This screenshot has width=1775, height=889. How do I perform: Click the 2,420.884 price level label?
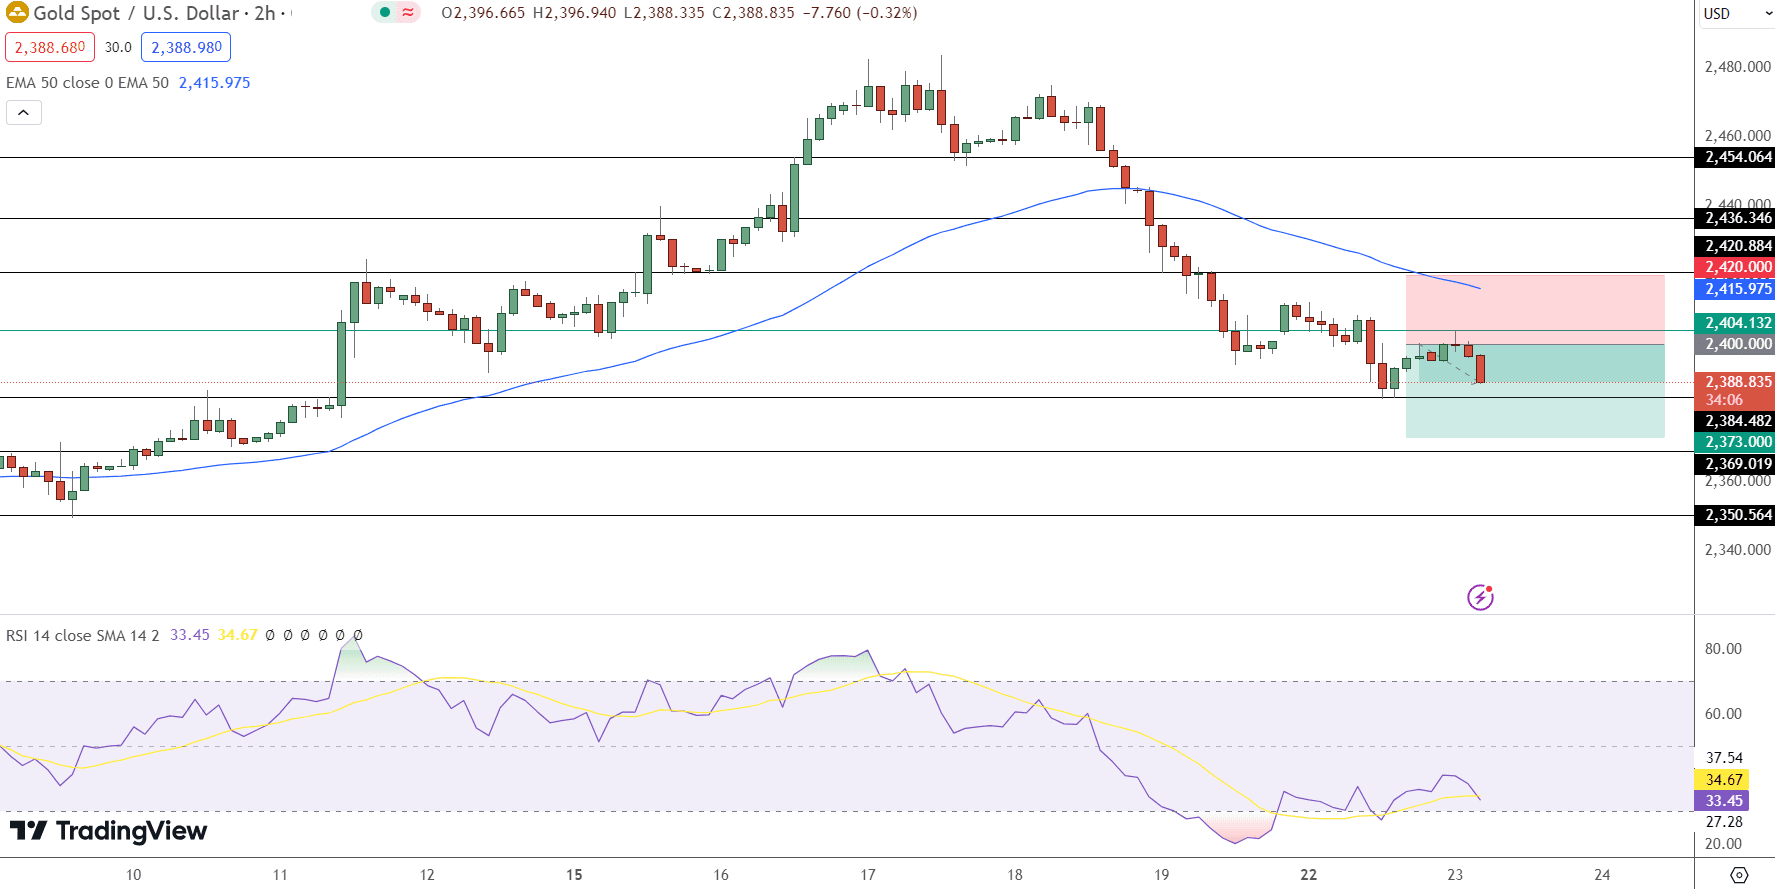tap(1735, 246)
